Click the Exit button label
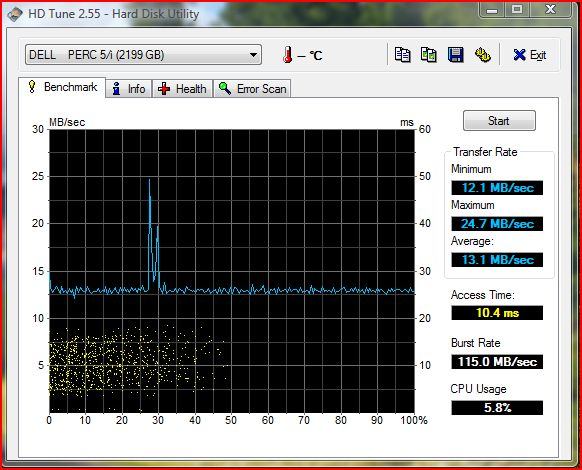The height and width of the screenshot is (470, 582). [538, 55]
